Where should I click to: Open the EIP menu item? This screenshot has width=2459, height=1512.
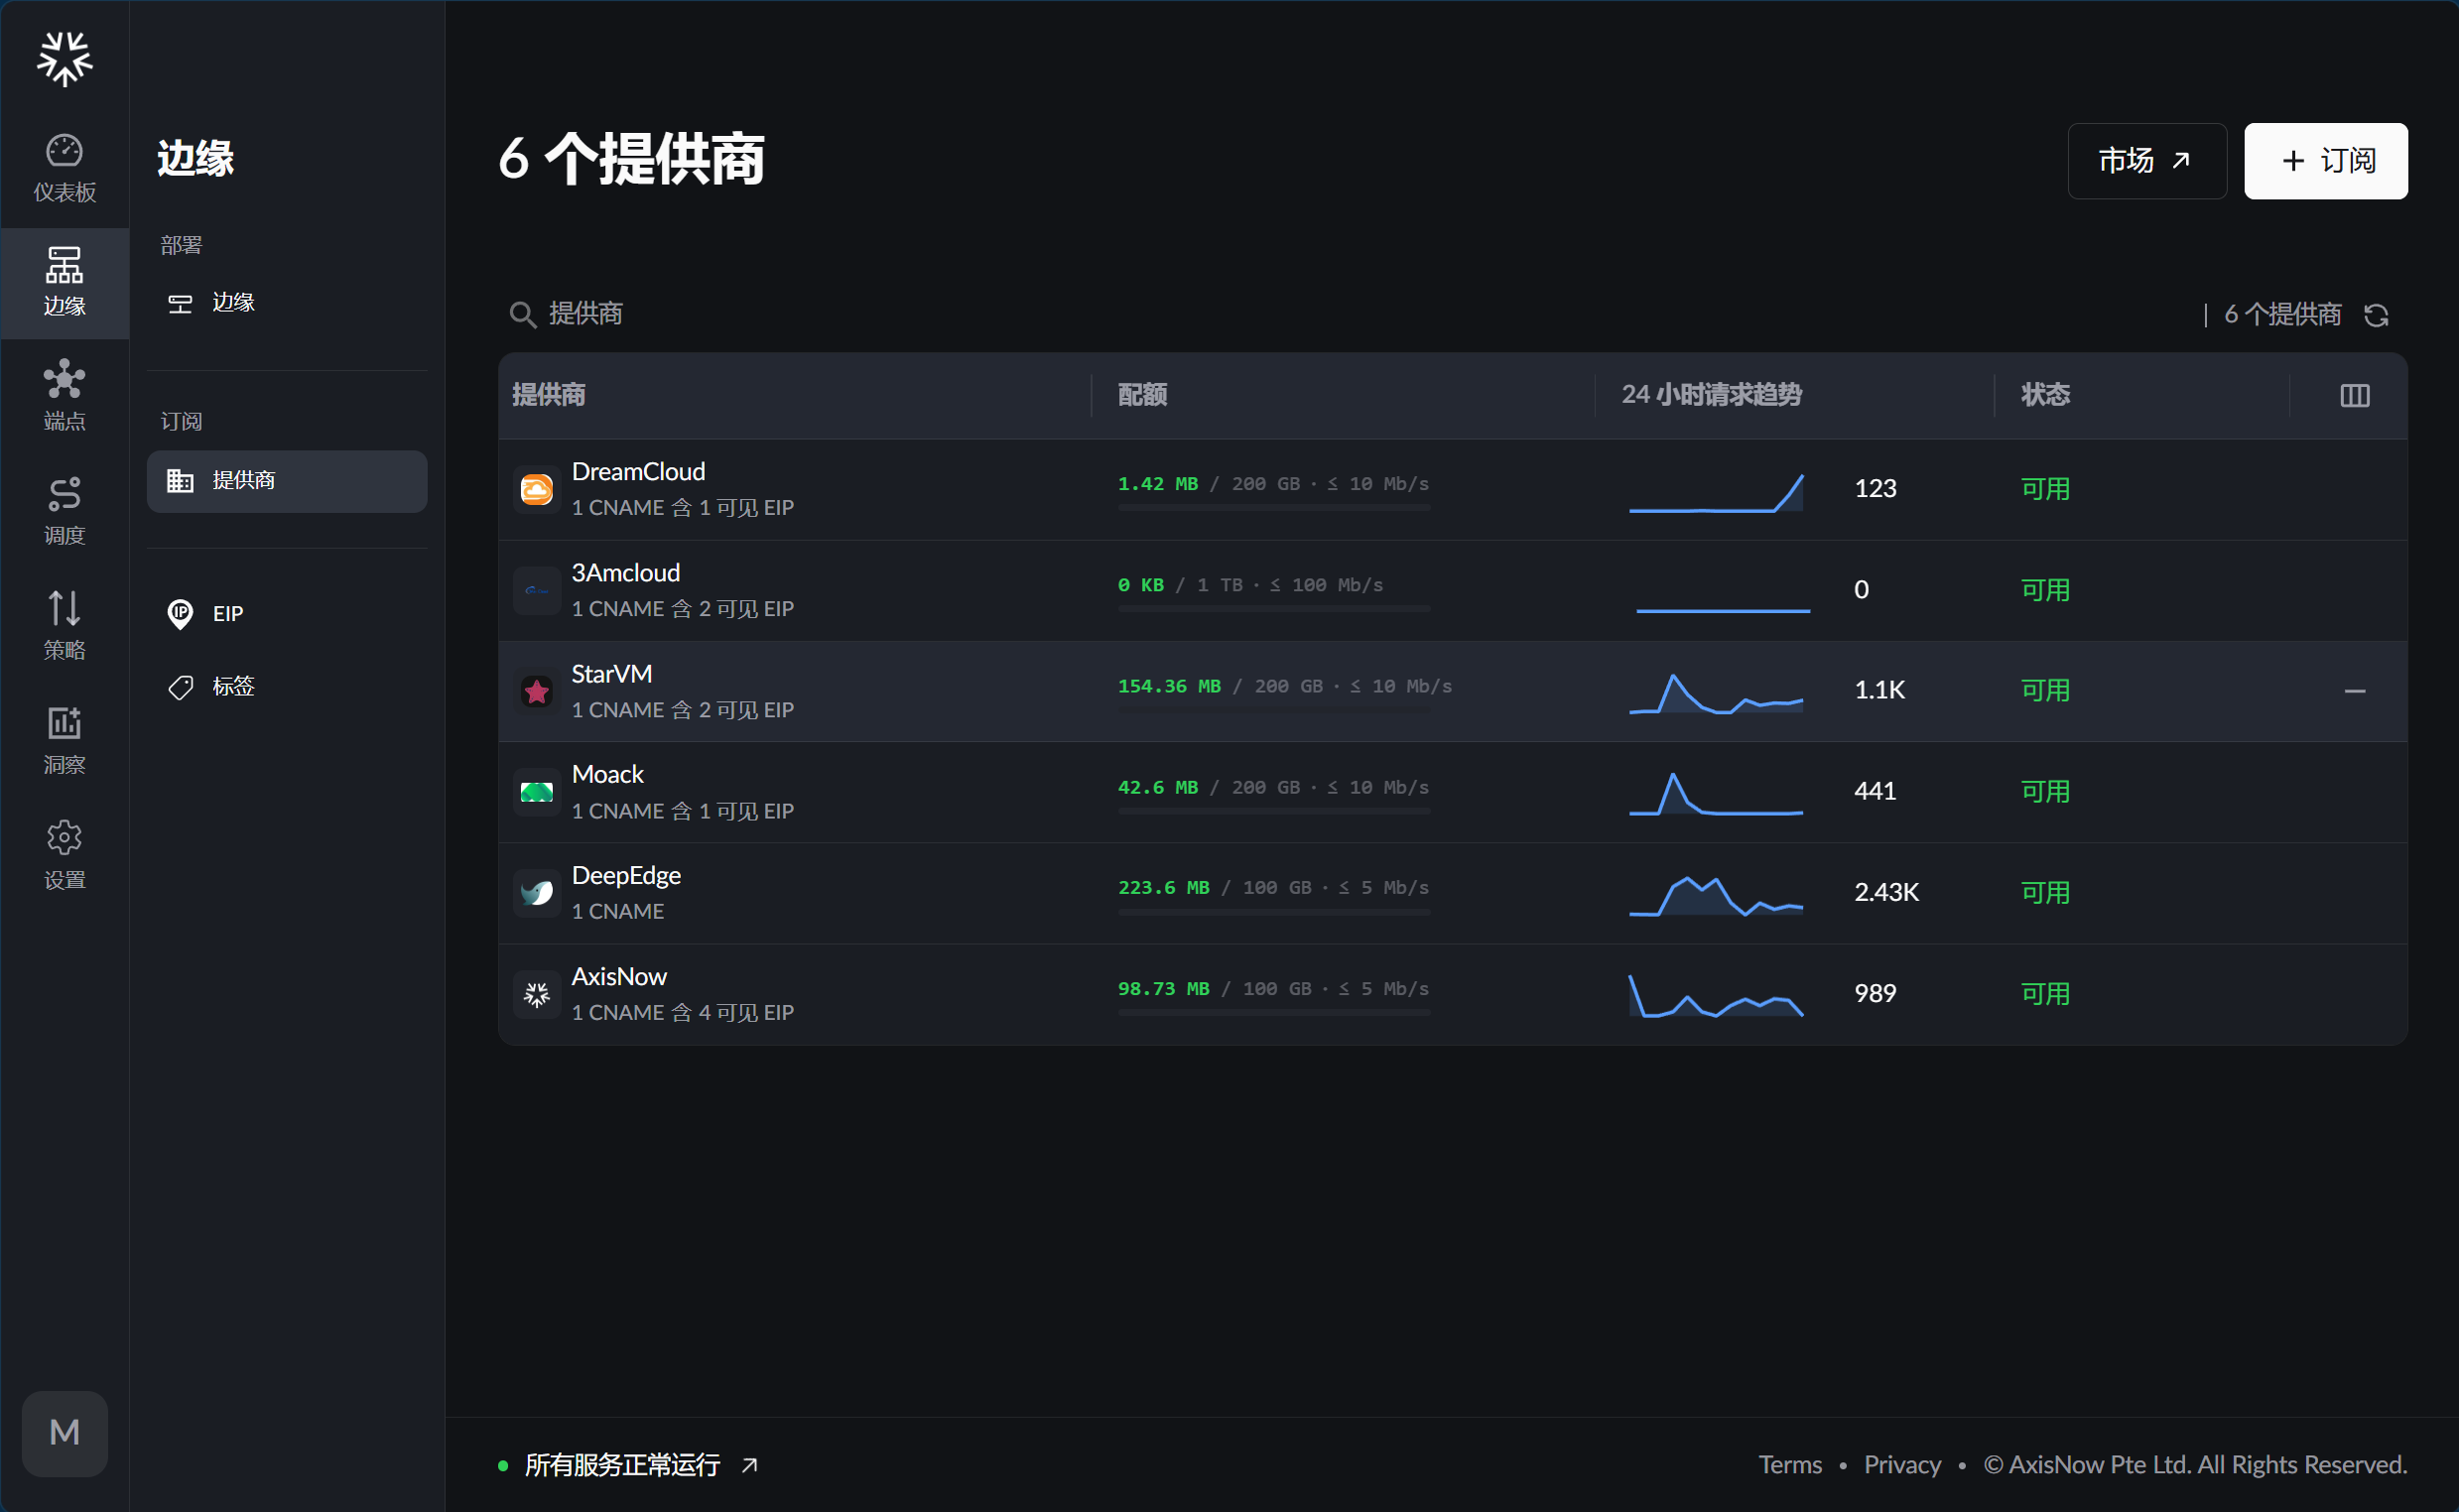pyautogui.click(x=287, y=613)
